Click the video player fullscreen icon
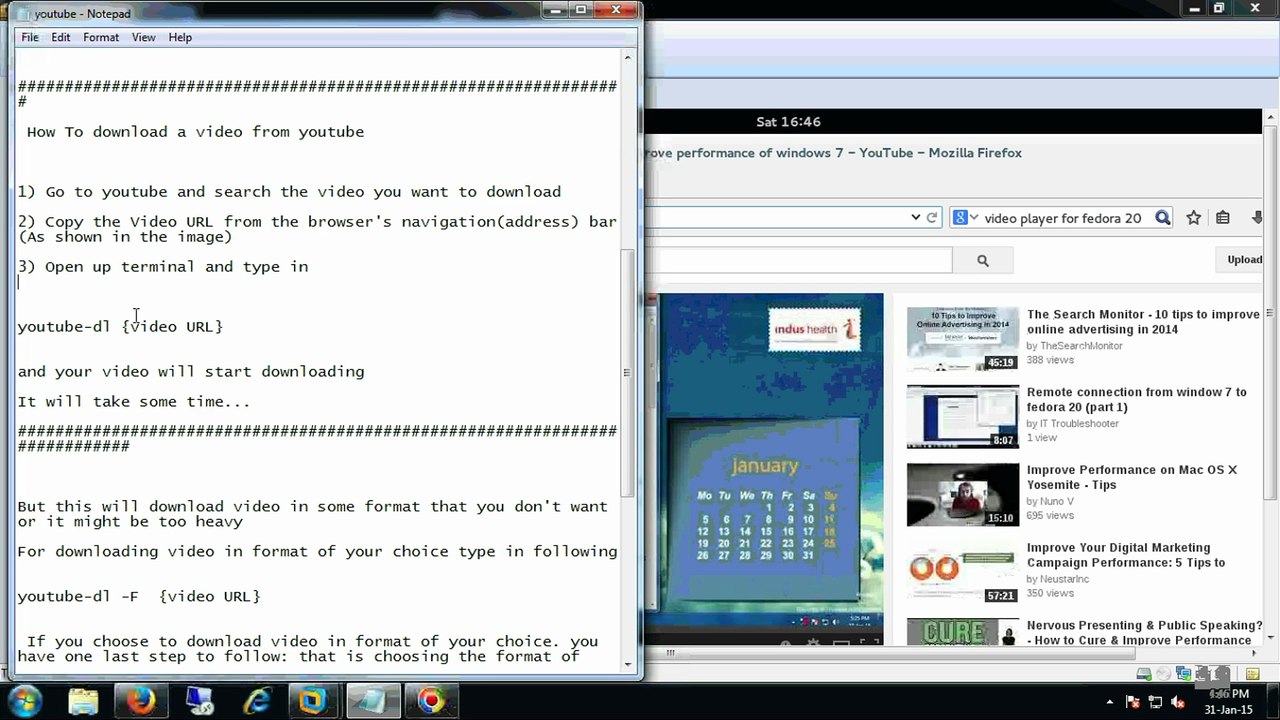This screenshot has width=1280, height=720. click(871, 641)
